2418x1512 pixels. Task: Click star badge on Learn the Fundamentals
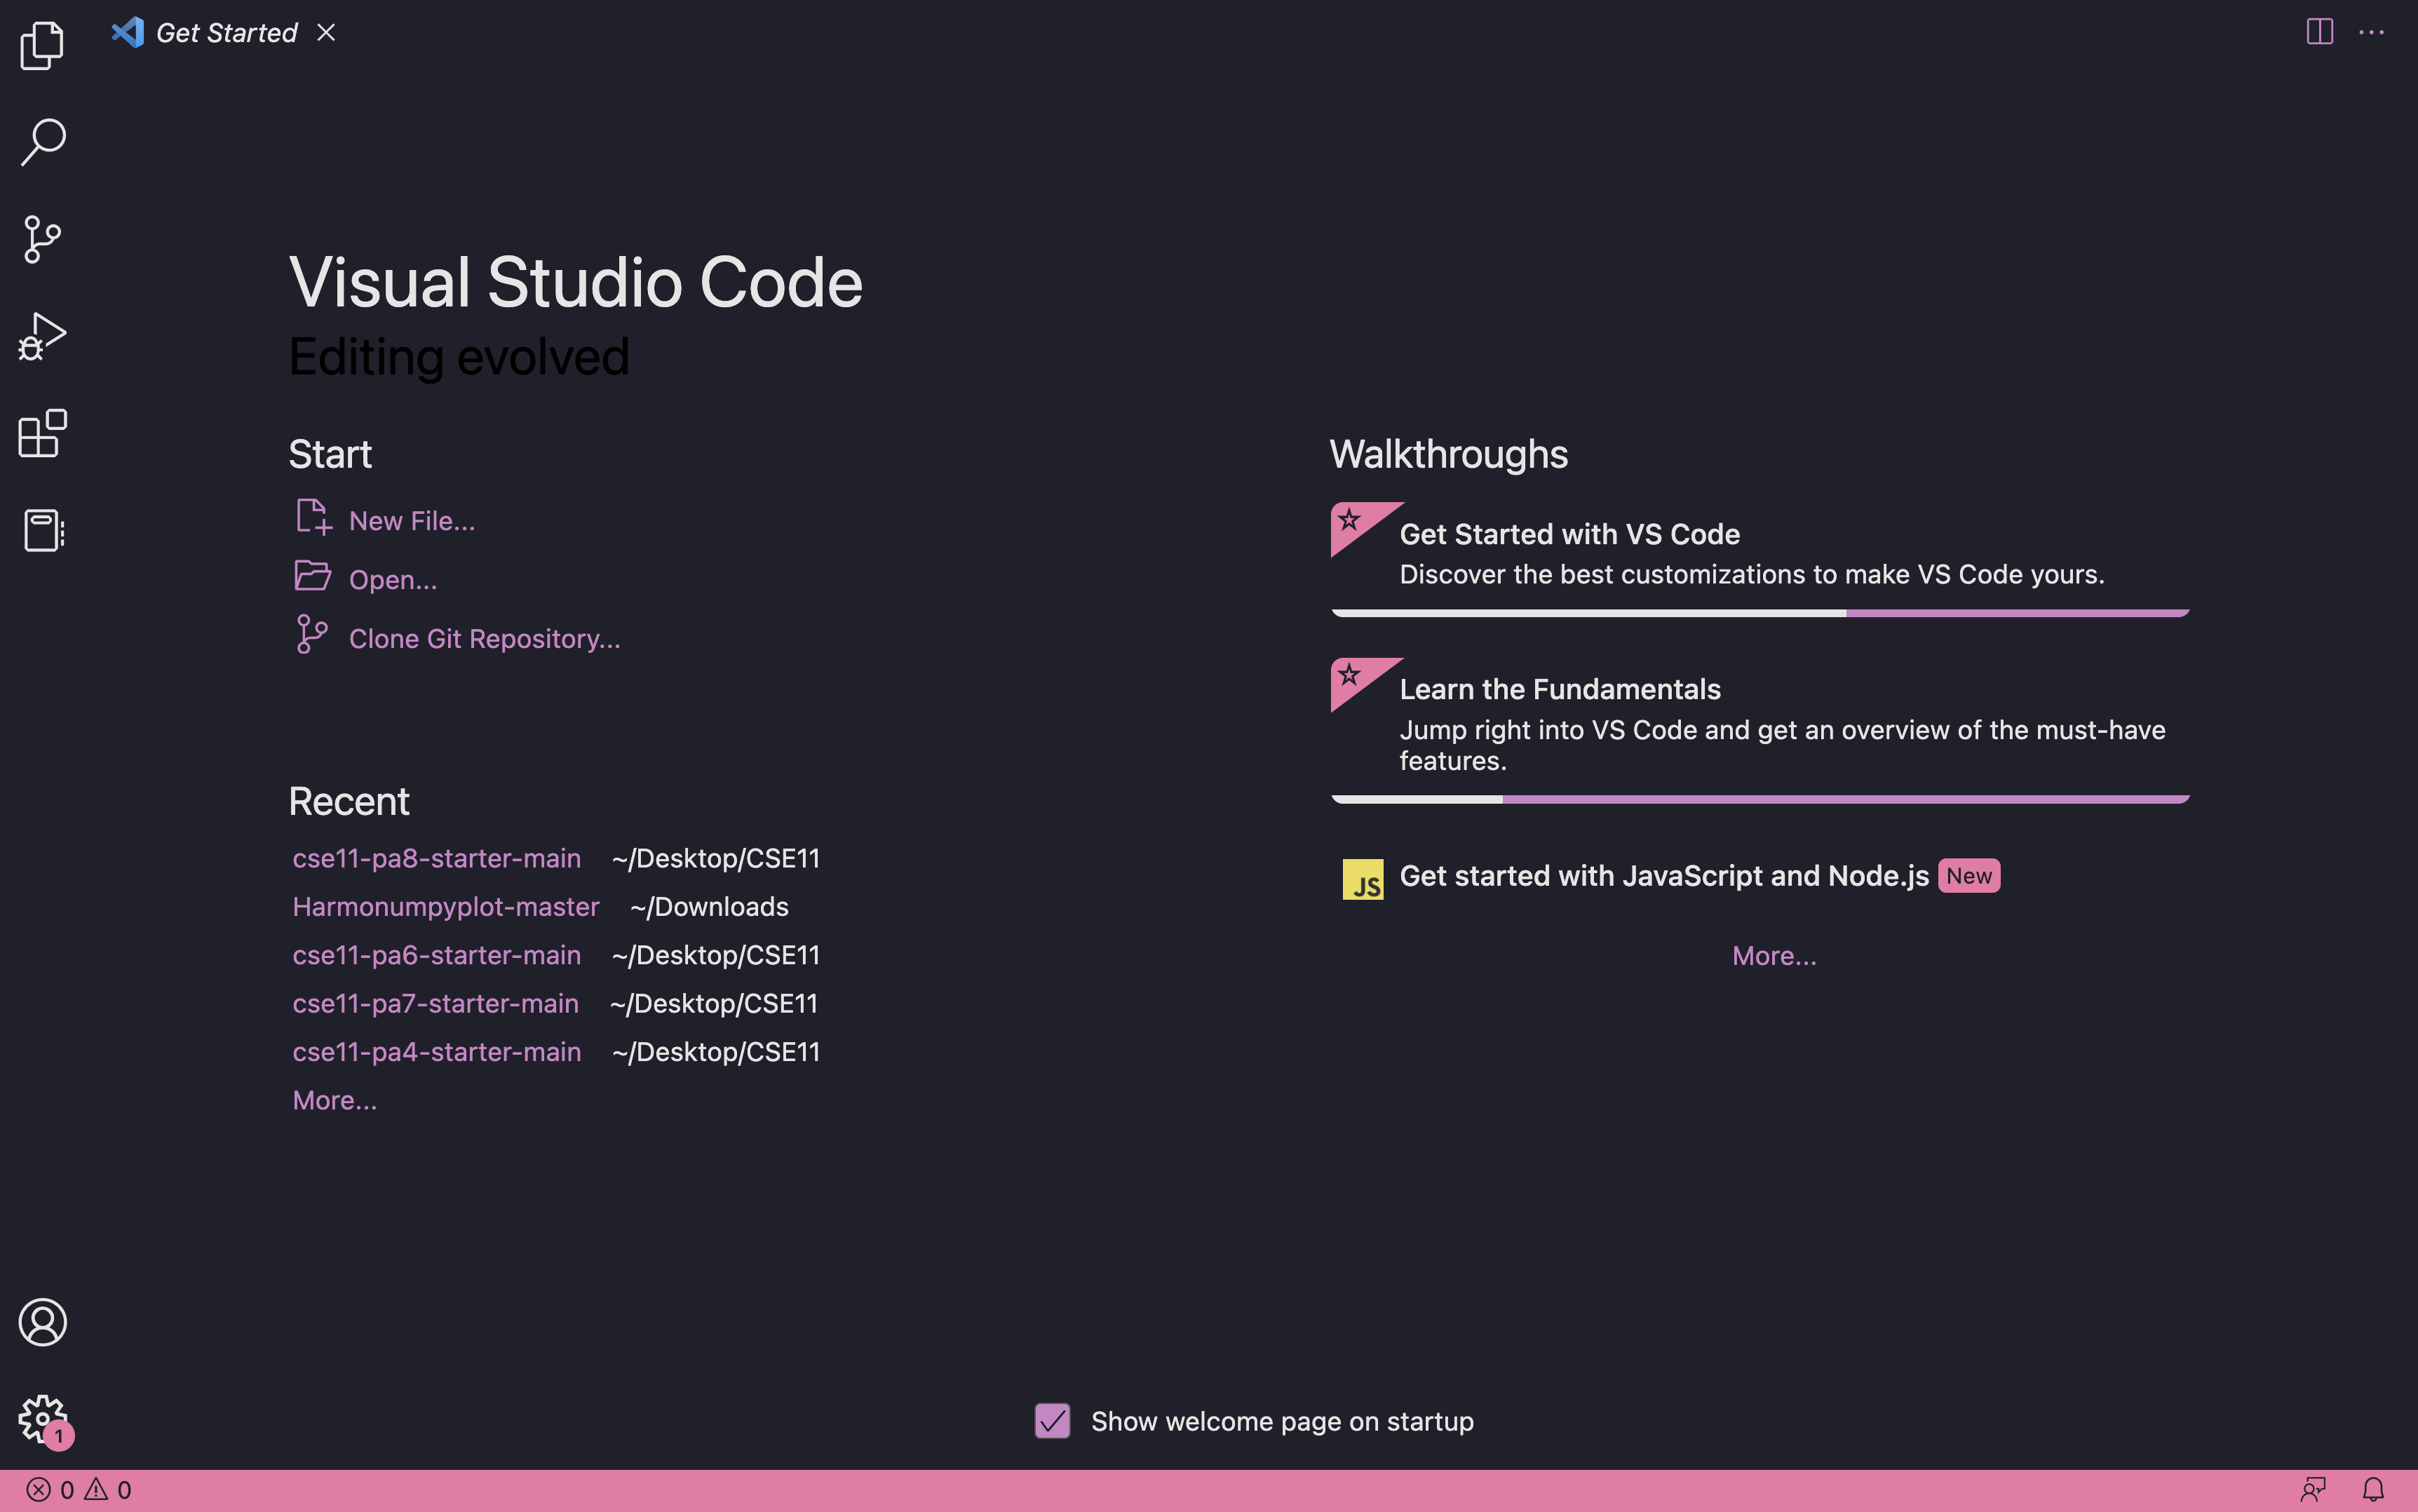tap(1350, 675)
